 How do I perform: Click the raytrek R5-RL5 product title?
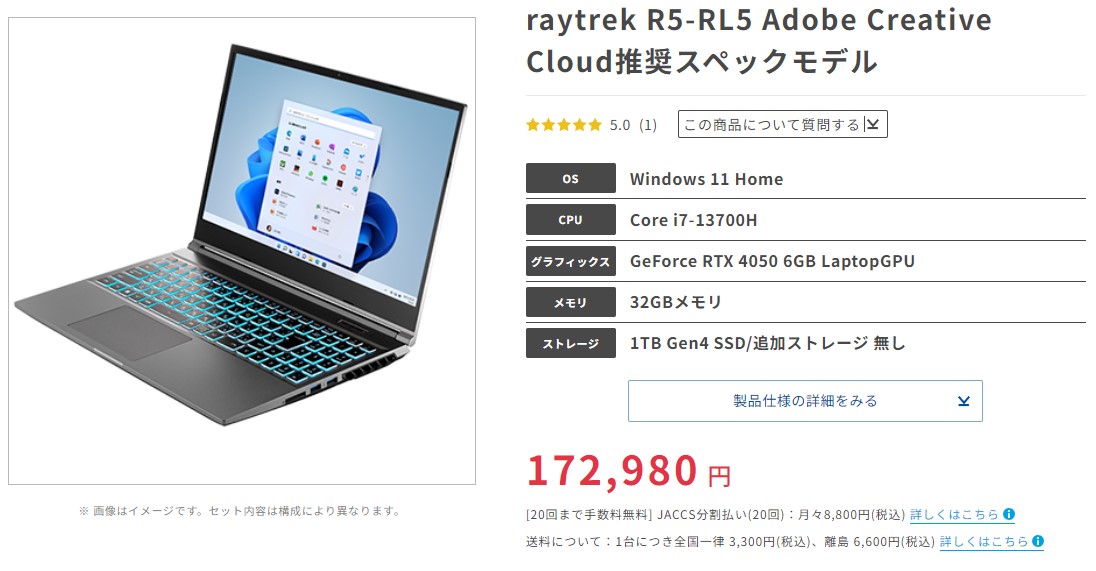click(758, 41)
